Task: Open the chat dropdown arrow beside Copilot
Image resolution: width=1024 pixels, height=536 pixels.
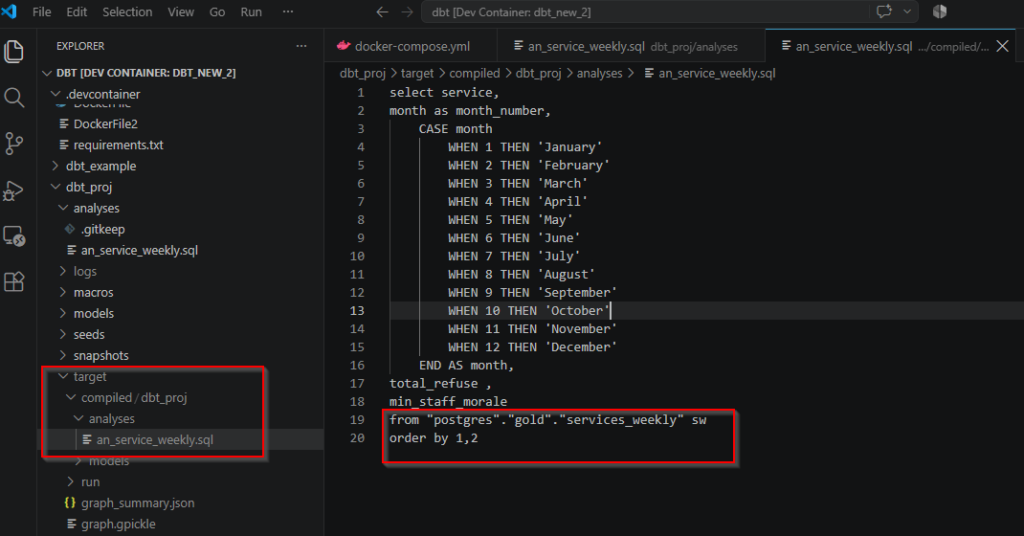Action: [907, 12]
